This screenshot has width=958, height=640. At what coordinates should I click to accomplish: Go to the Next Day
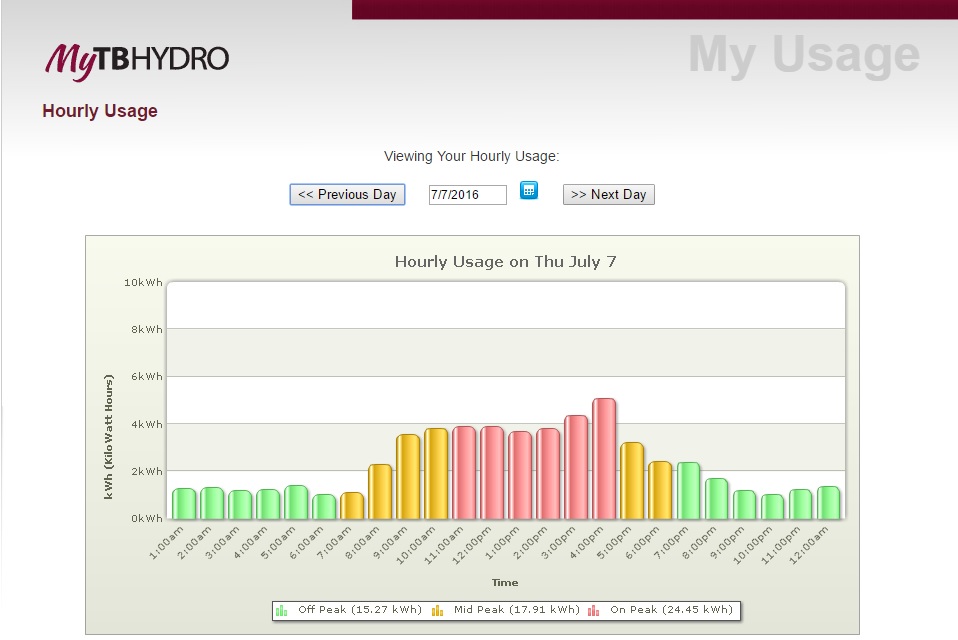point(609,194)
